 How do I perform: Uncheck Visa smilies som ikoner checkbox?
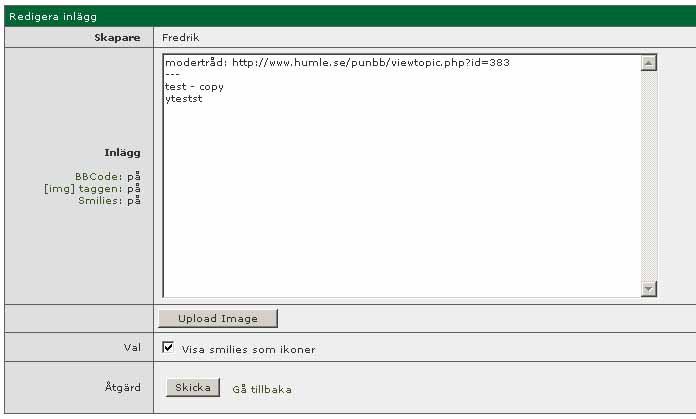click(x=169, y=349)
